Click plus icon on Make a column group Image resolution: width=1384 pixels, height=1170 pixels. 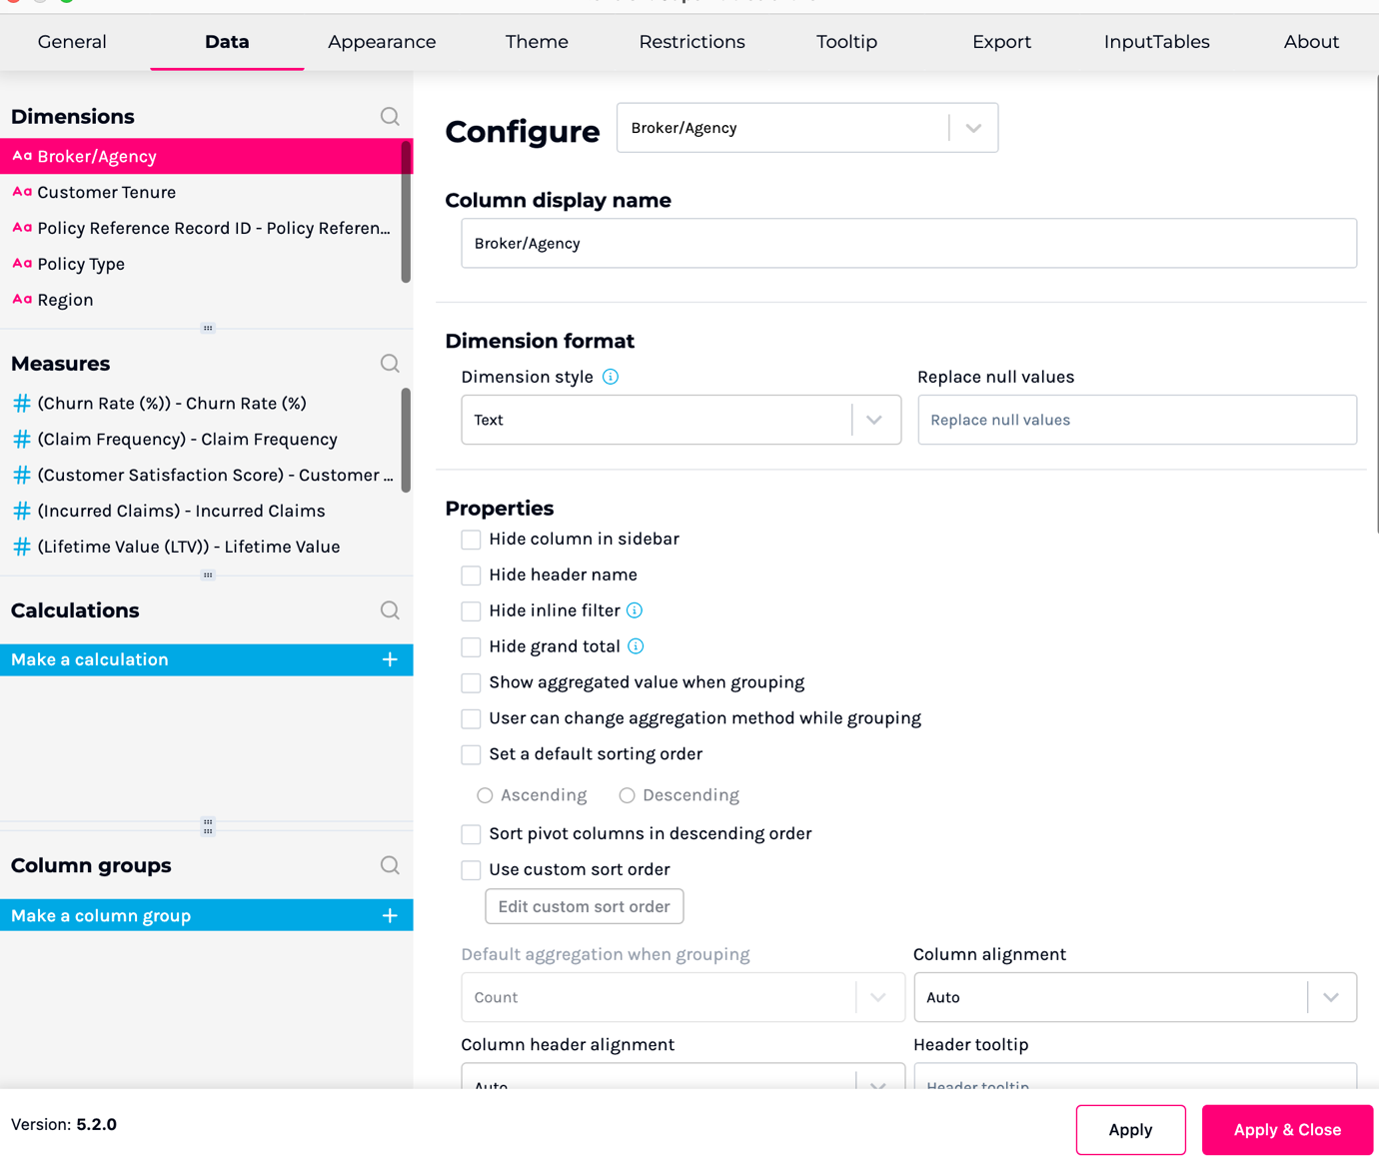pyautogui.click(x=390, y=916)
